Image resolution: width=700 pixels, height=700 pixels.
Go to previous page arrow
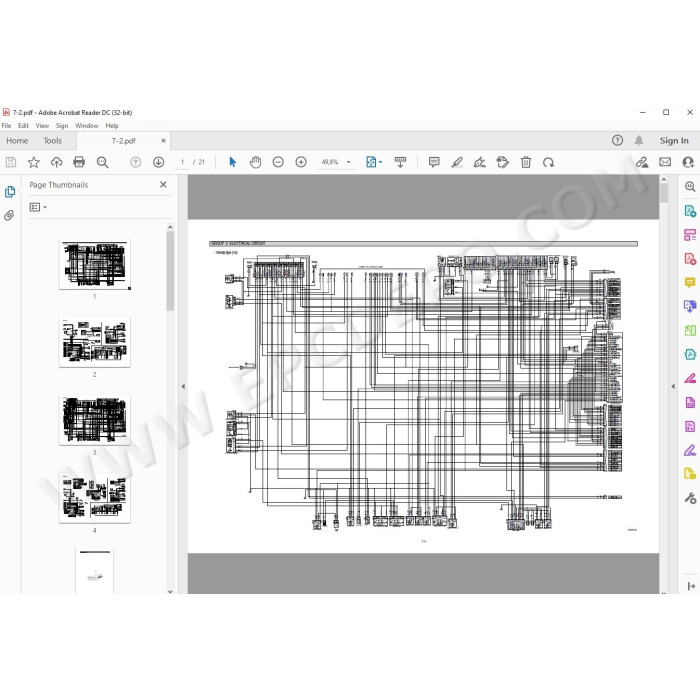tap(135, 162)
